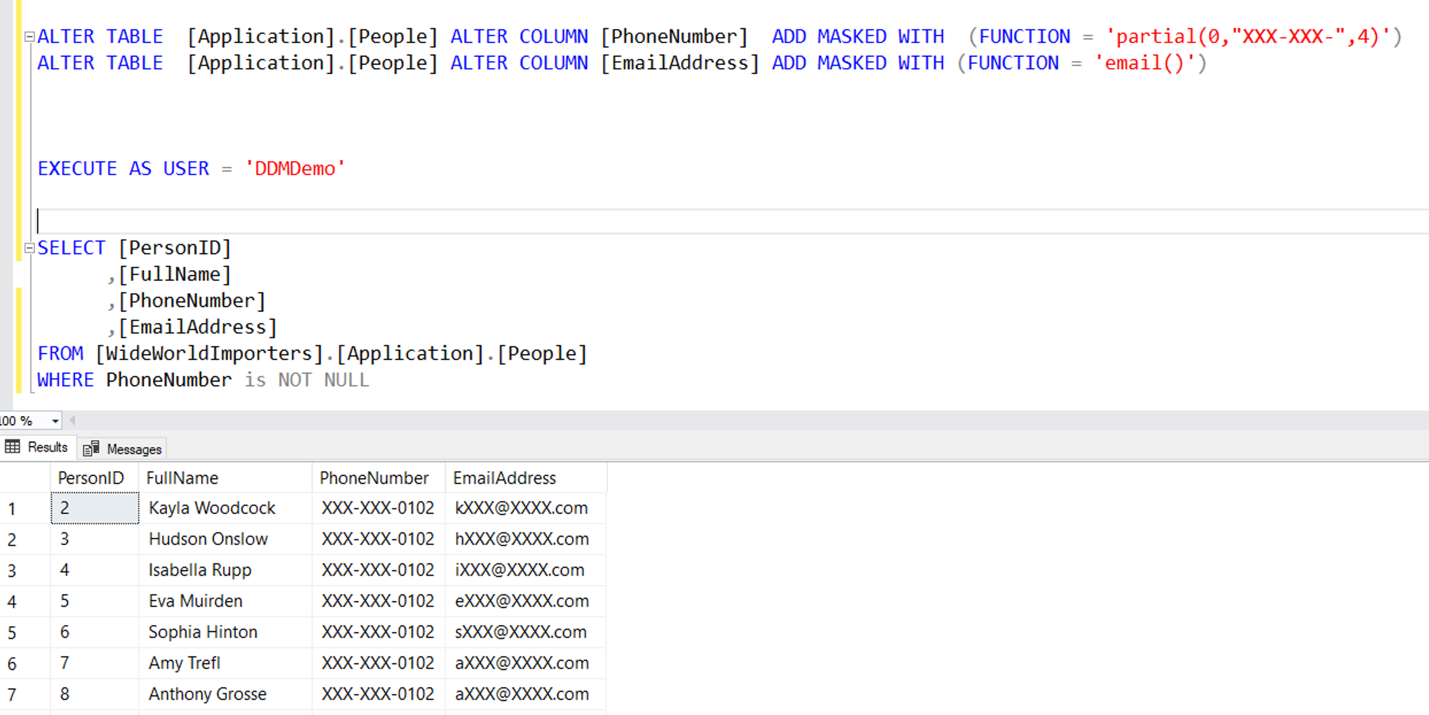The image size is (1429, 715).
Task: Click Sophia Hinton's masked phone number cell
Action: click(x=377, y=631)
